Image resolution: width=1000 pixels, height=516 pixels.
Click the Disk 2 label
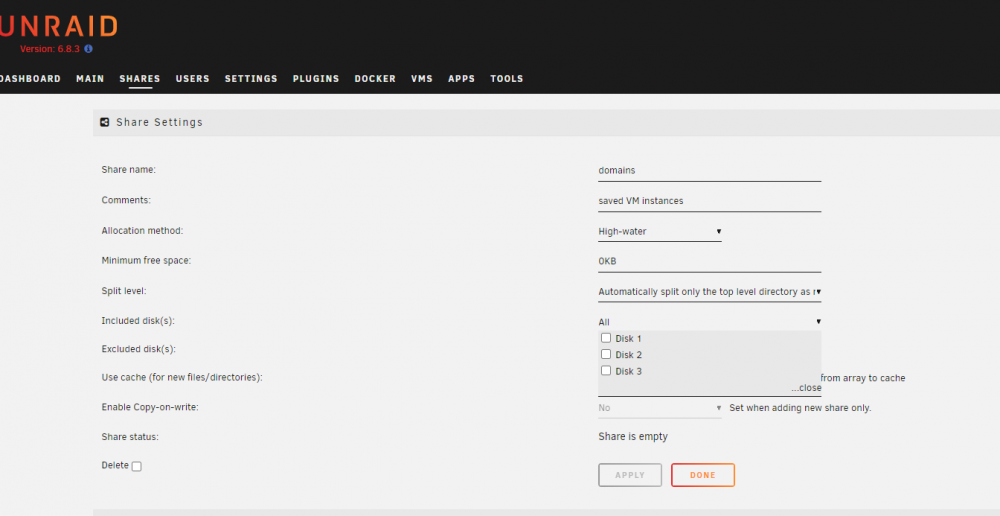point(628,355)
